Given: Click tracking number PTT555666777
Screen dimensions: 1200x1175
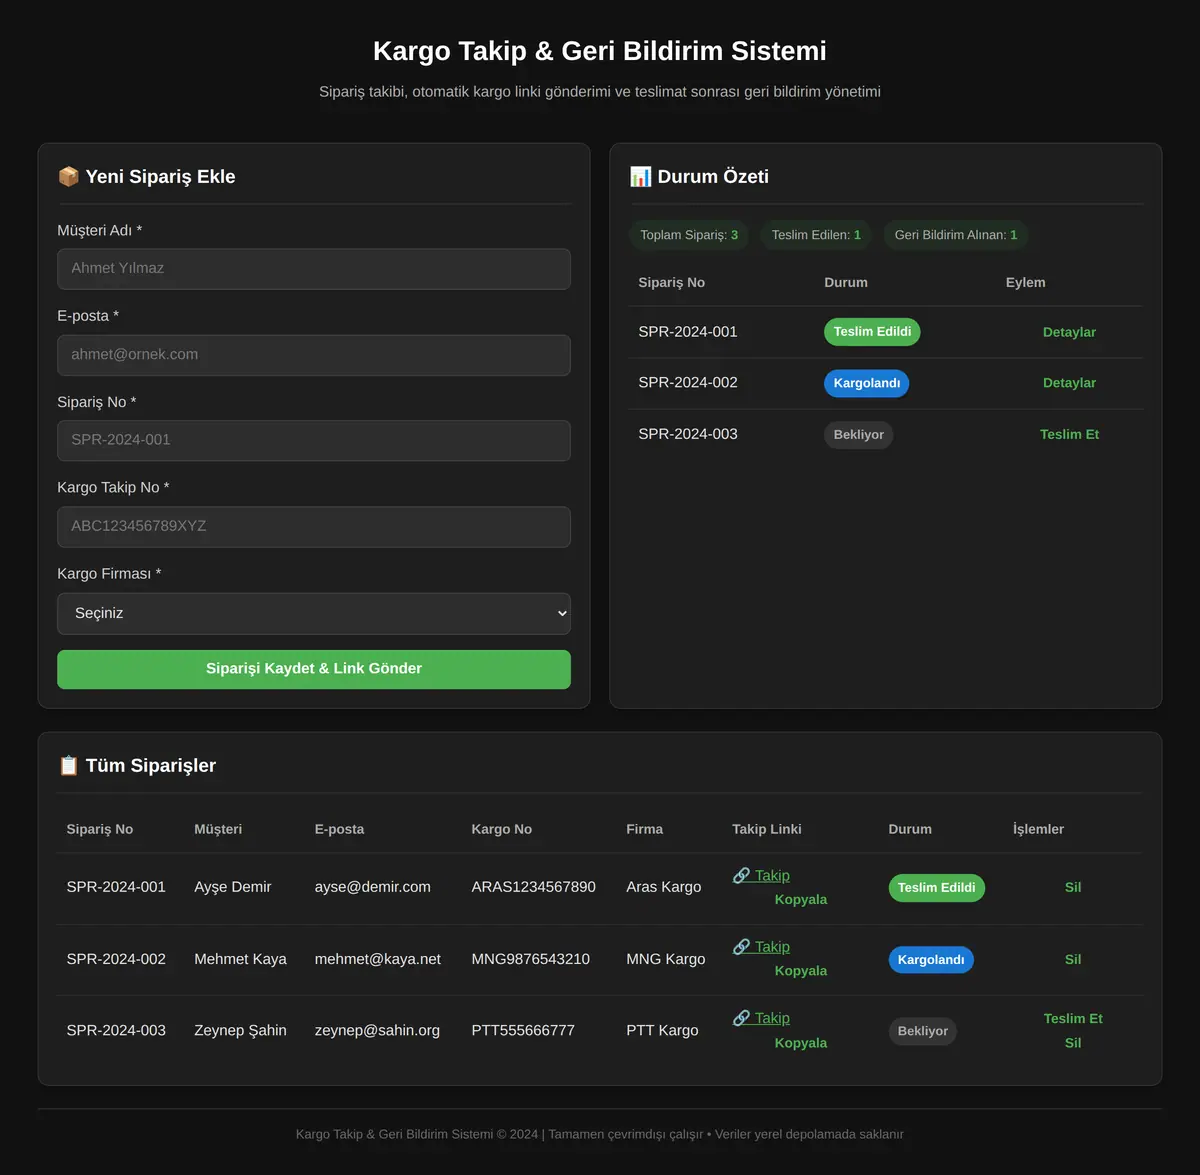Looking at the screenshot, I should [523, 1030].
